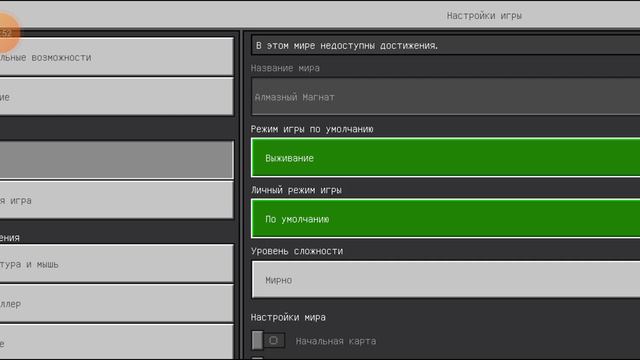Toggle the "Начальная карта" switch
The height and width of the screenshot is (360, 640).
click(268, 340)
